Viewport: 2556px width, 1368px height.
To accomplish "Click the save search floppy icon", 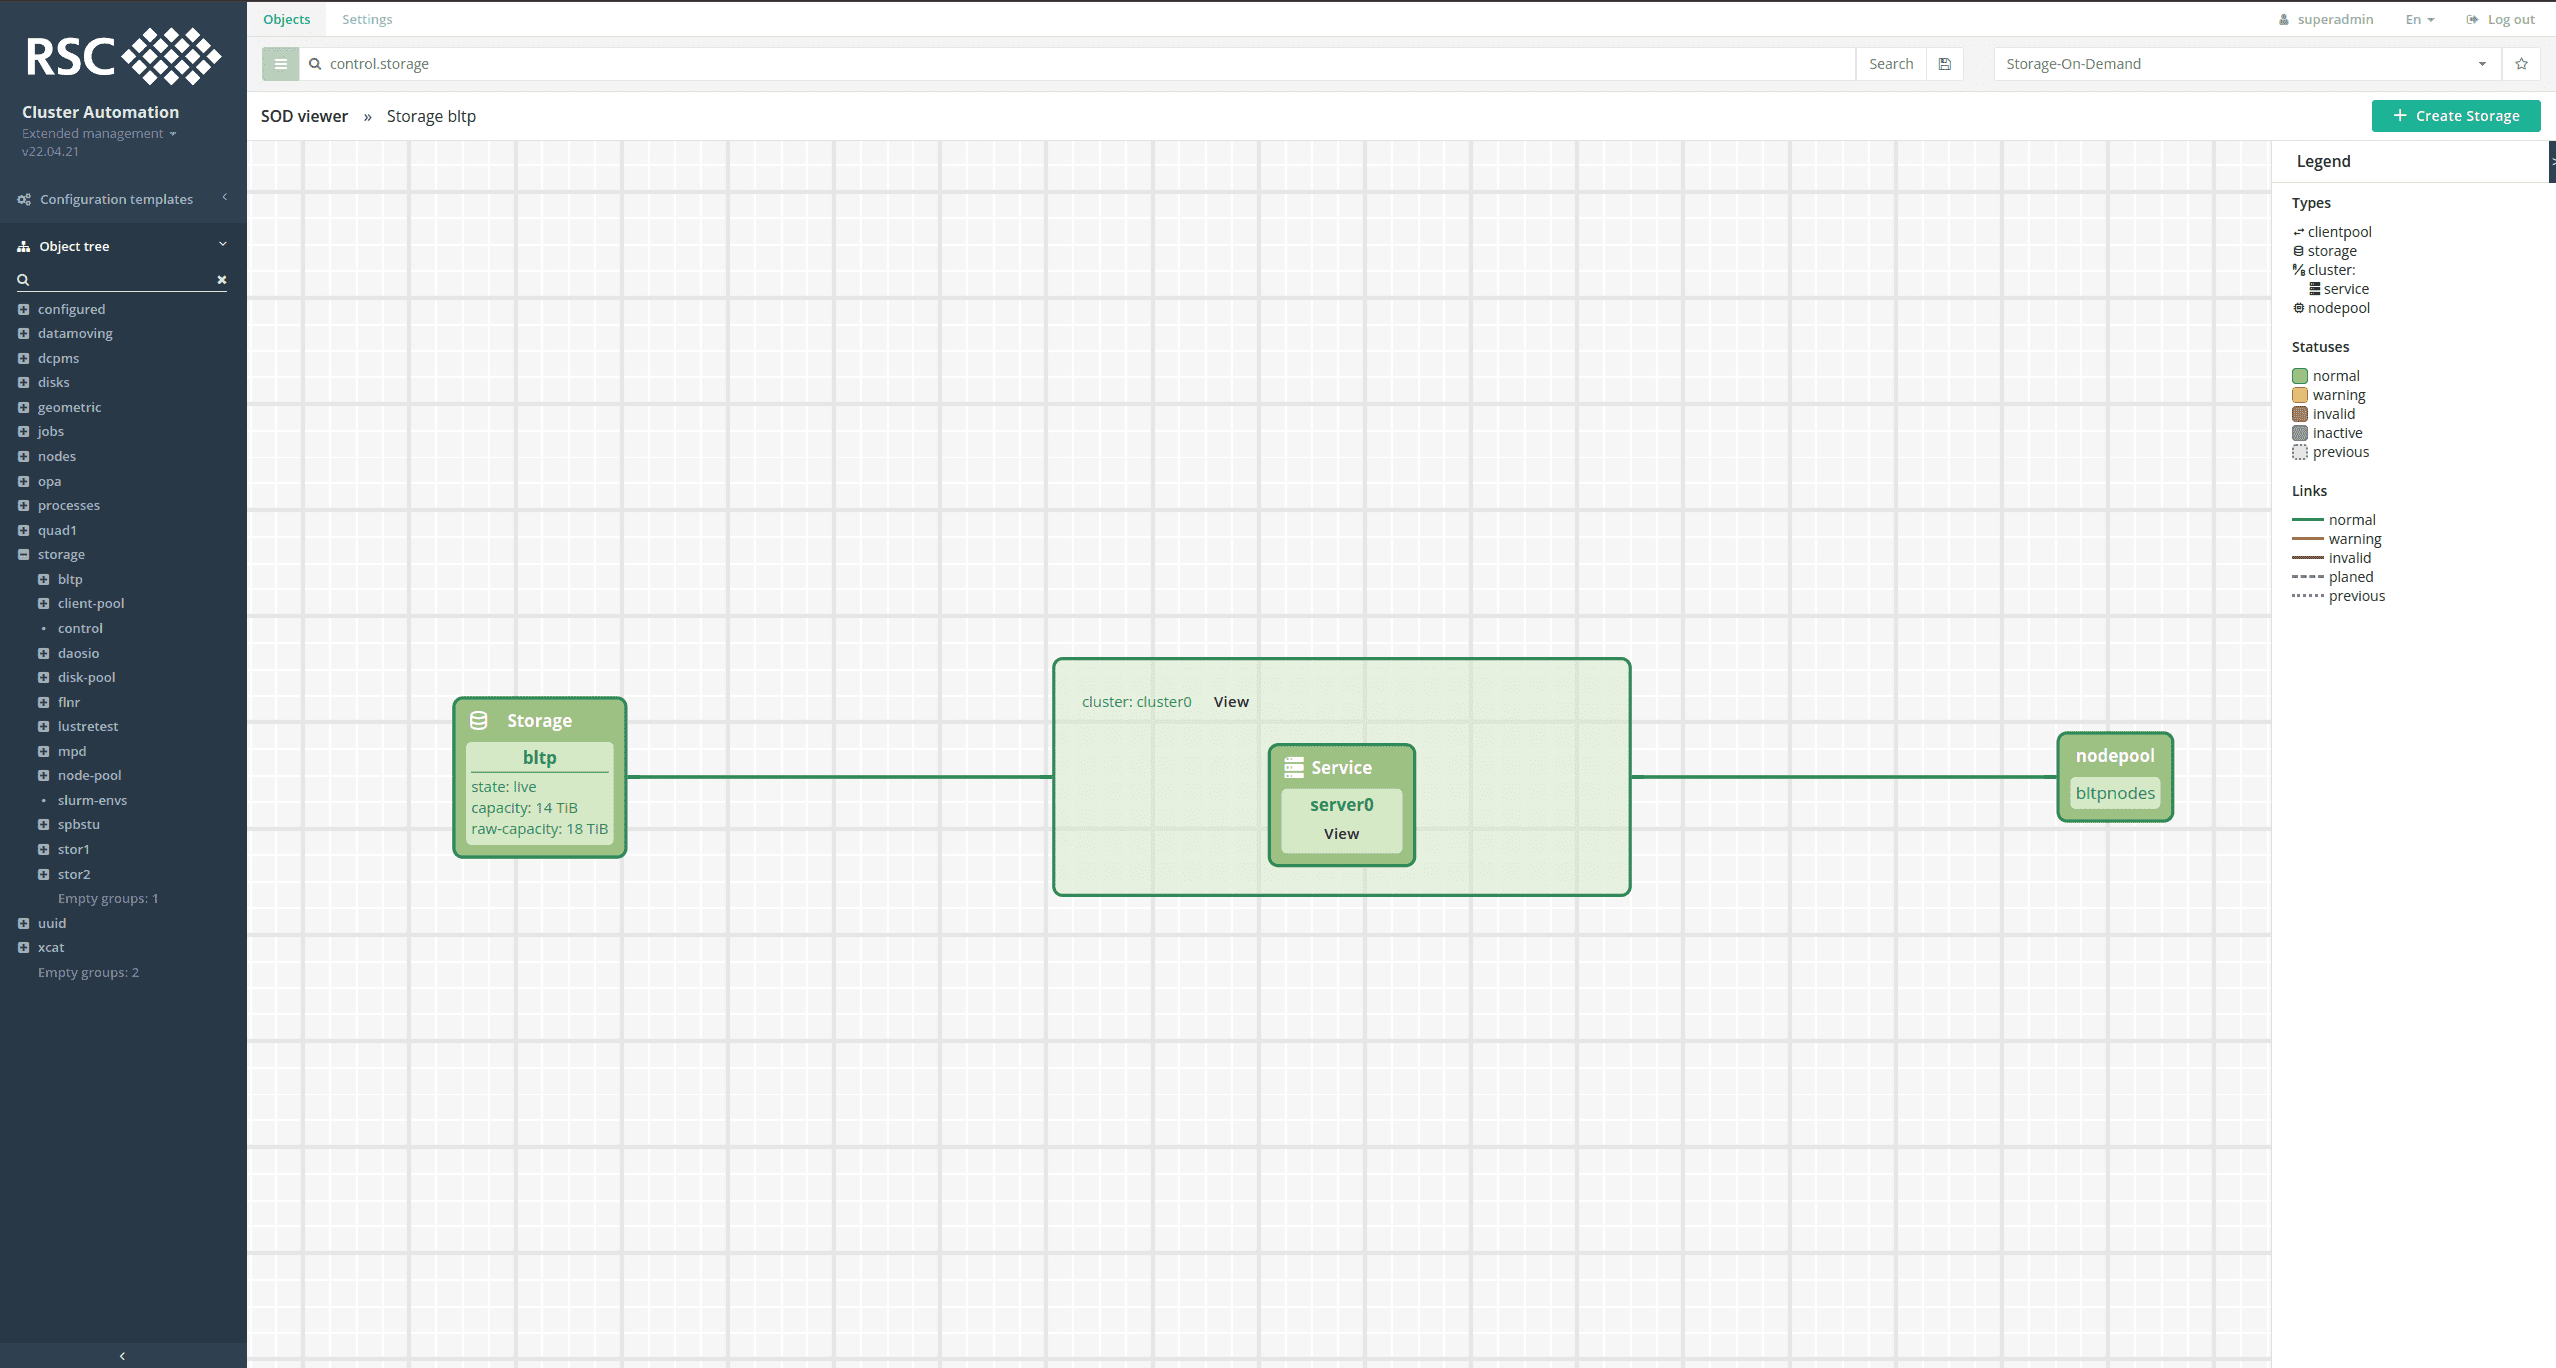I will 1945,64.
